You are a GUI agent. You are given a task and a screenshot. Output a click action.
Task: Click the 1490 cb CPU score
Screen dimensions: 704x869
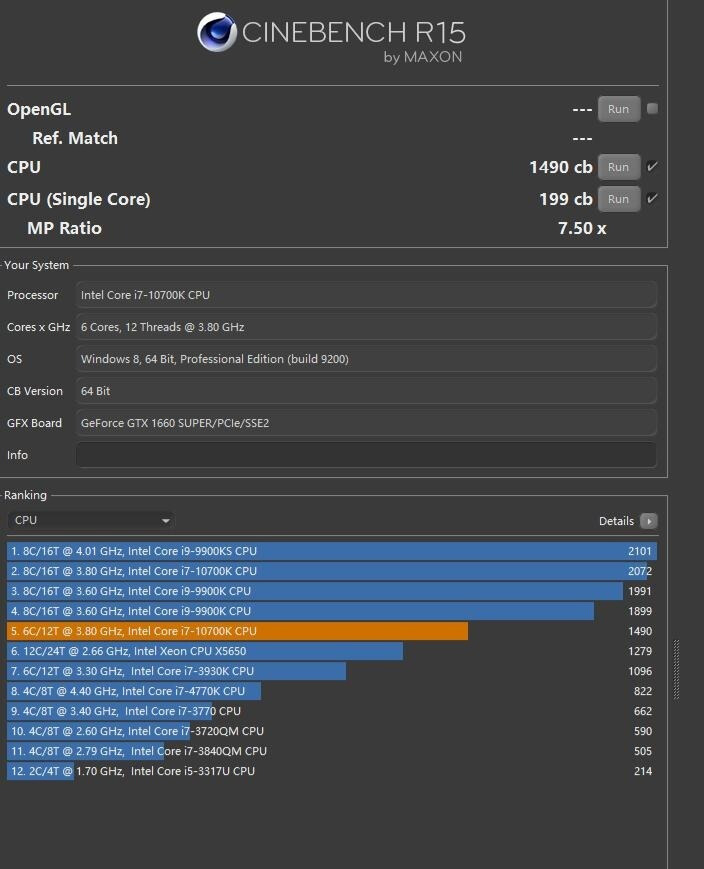(560, 167)
